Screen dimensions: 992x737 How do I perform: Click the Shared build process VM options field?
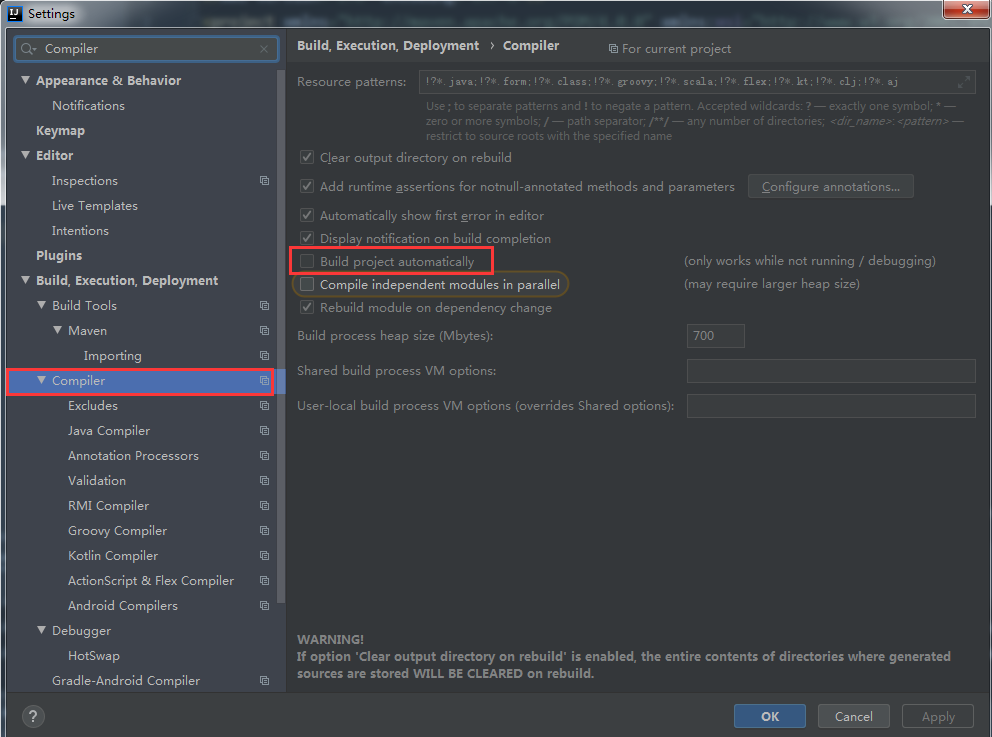coord(831,371)
